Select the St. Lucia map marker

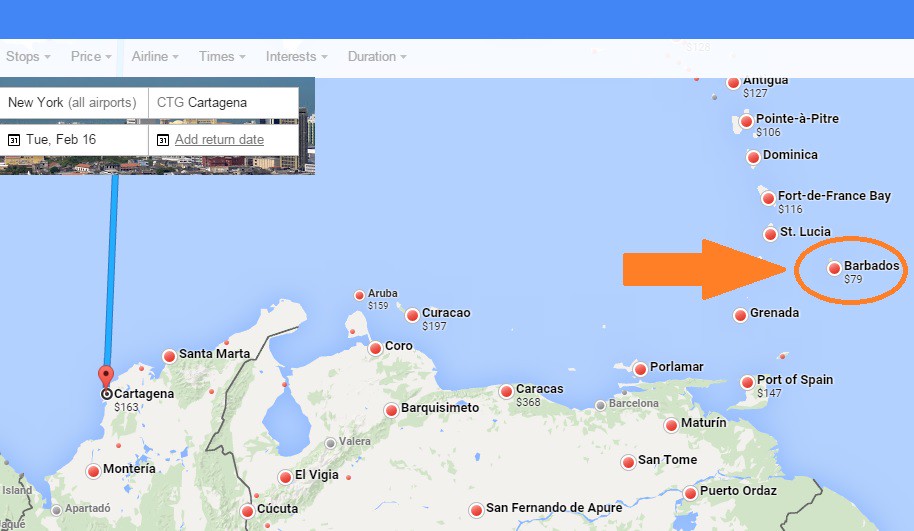click(770, 234)
